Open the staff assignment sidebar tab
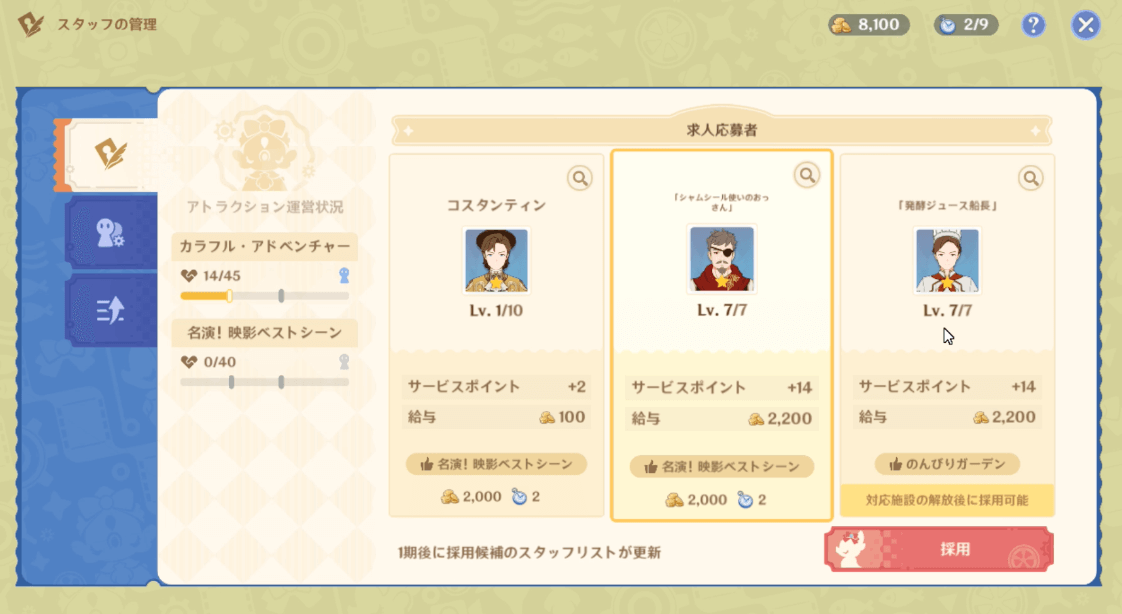The image size is (1122, 614). point(110,233)
